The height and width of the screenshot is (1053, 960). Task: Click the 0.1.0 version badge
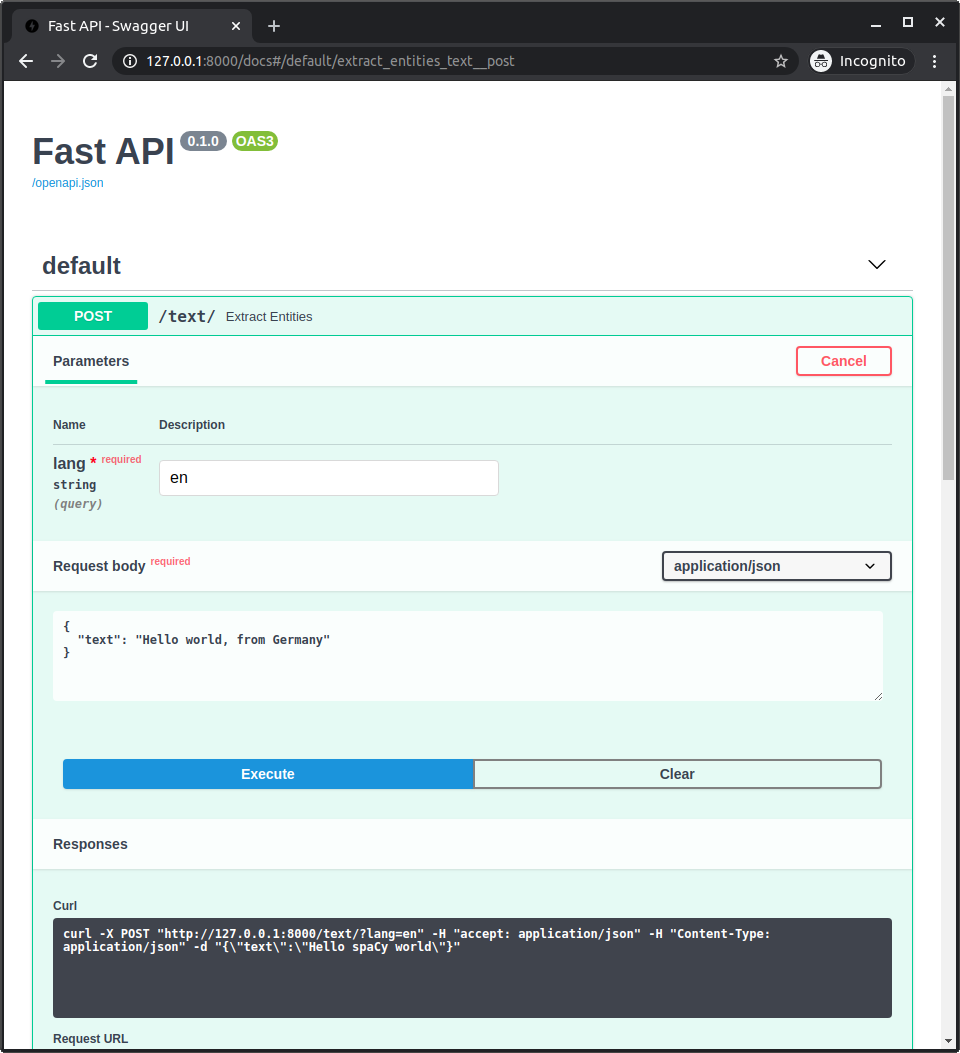(x=203, y=141)
